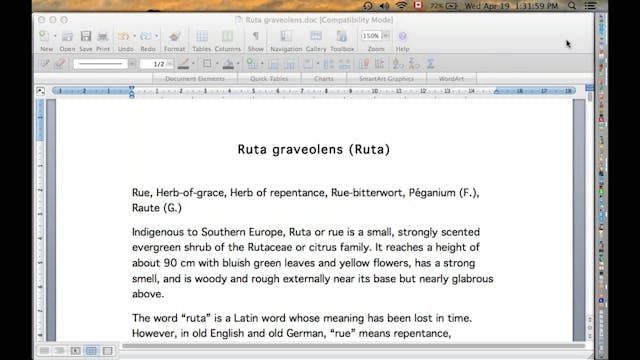
Task: Select the table Eraser tool
Action: pyautogui.click(x=60, y=64)
